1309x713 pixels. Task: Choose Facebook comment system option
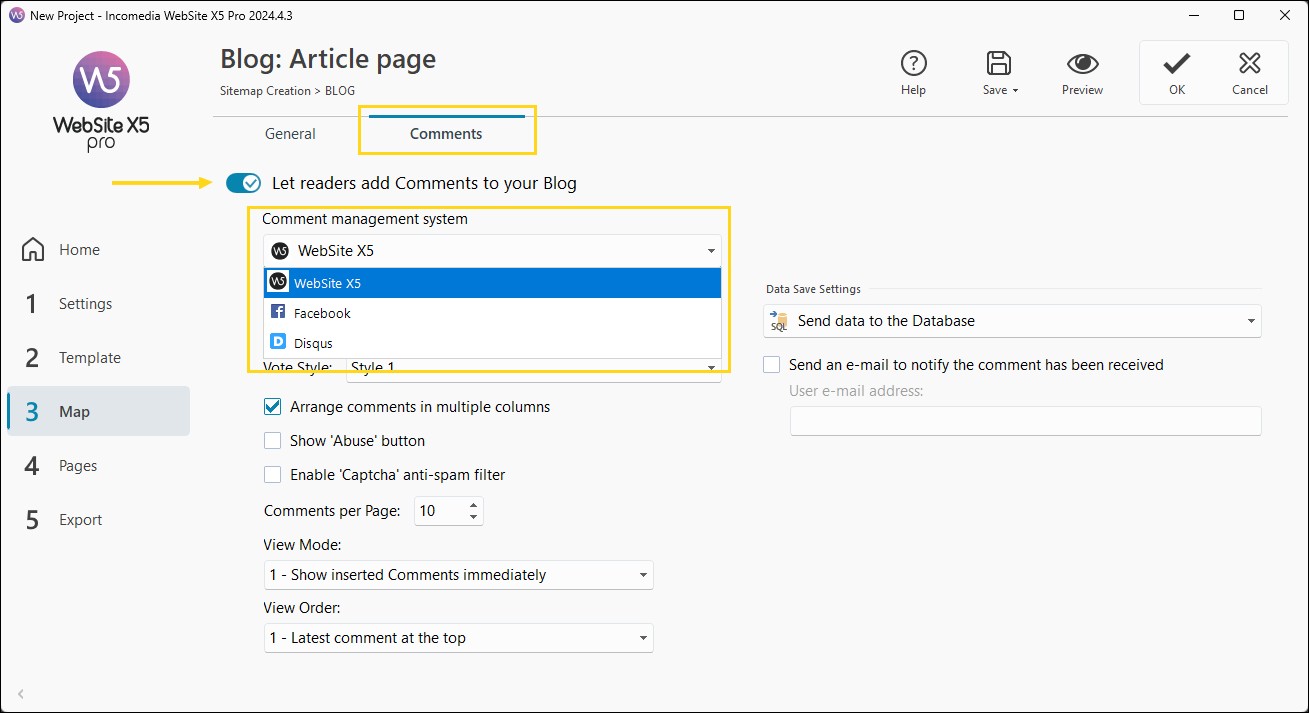[x=492, y=313]
